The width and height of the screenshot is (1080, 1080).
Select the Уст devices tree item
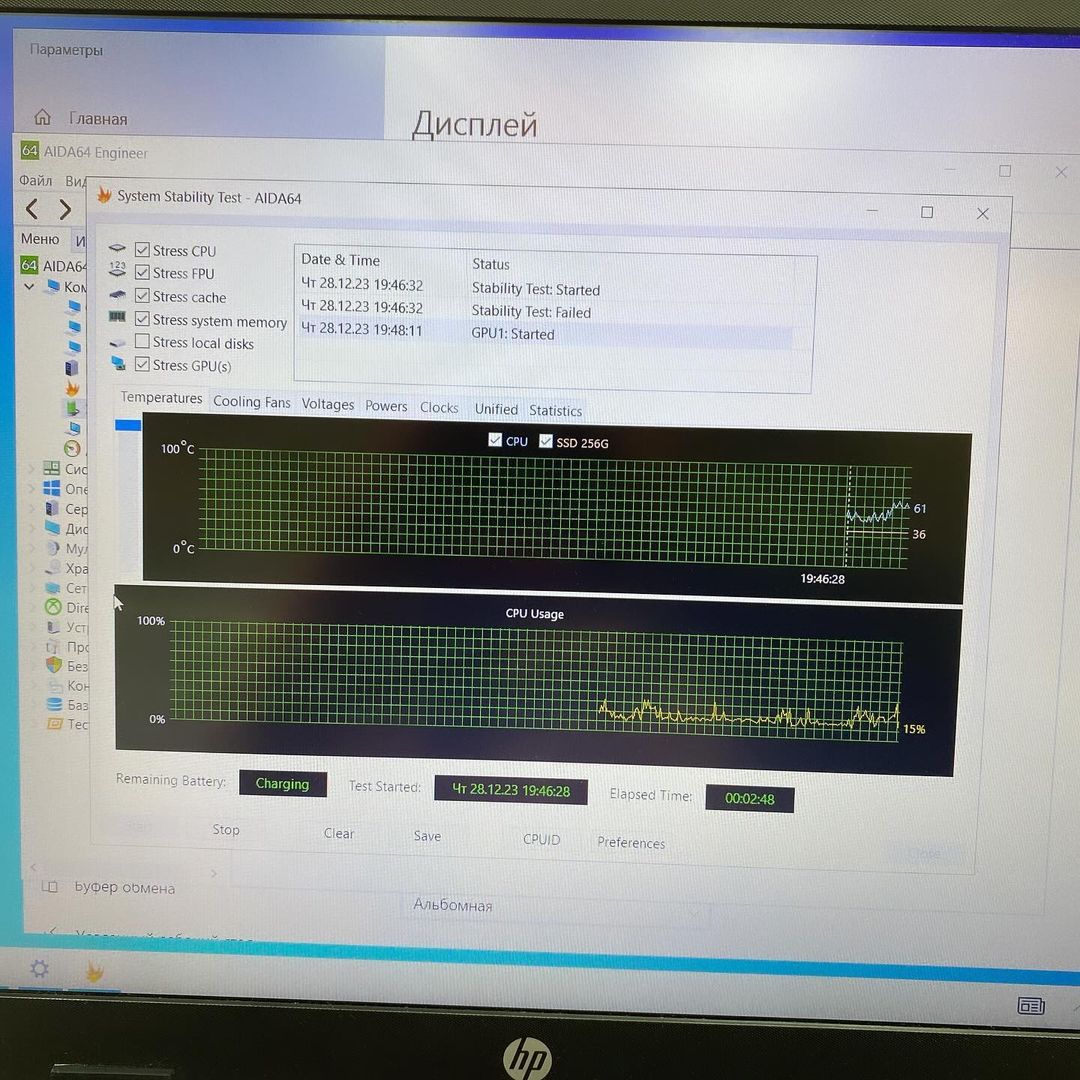pos(67,627)
